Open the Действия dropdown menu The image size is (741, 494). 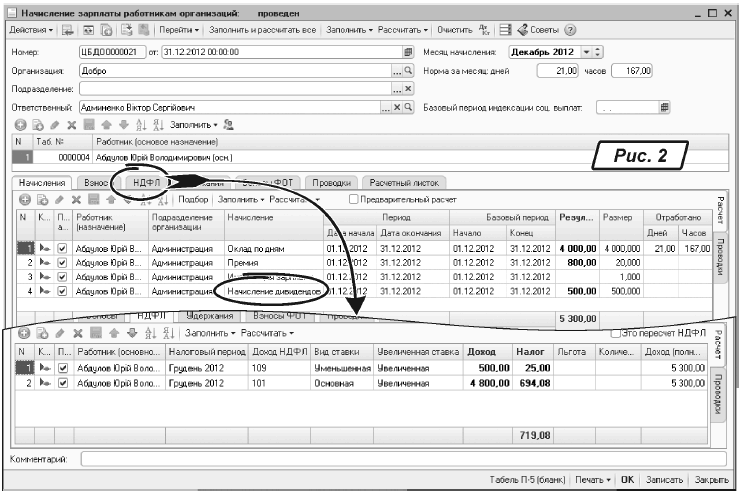pos(30,31)
